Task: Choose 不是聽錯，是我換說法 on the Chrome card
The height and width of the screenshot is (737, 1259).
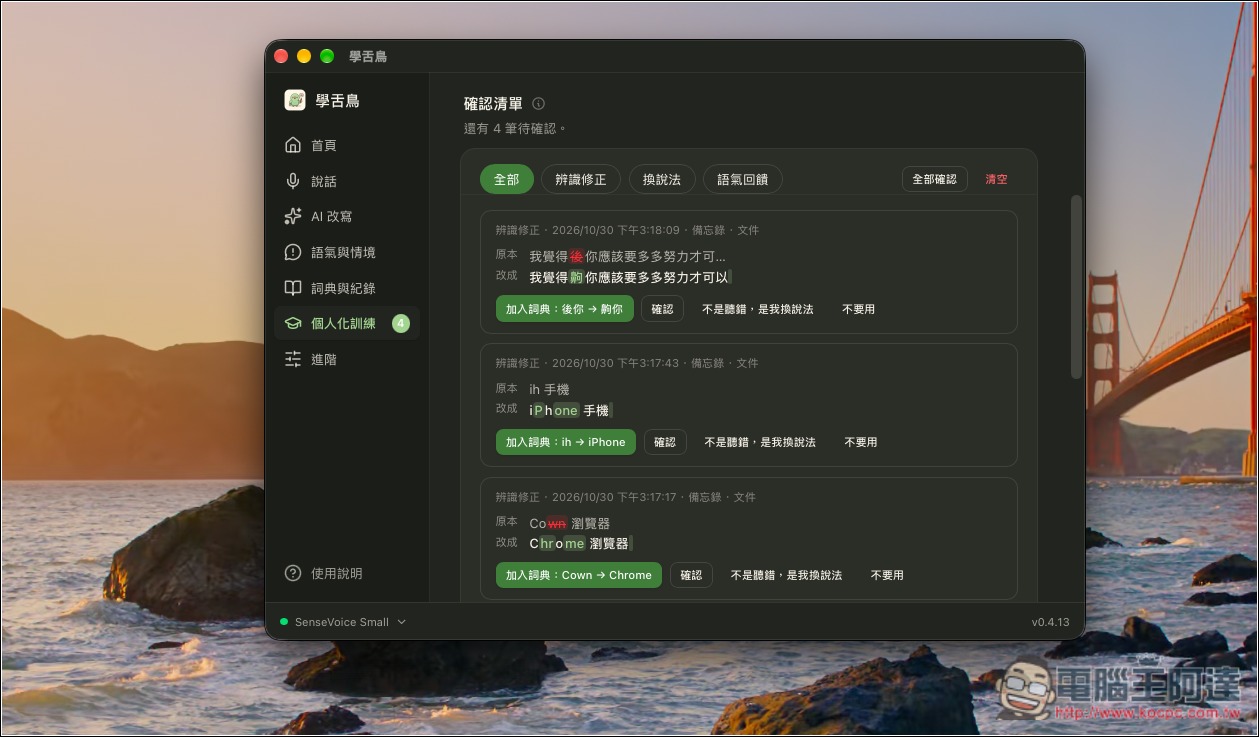Action: coord(786,575)
